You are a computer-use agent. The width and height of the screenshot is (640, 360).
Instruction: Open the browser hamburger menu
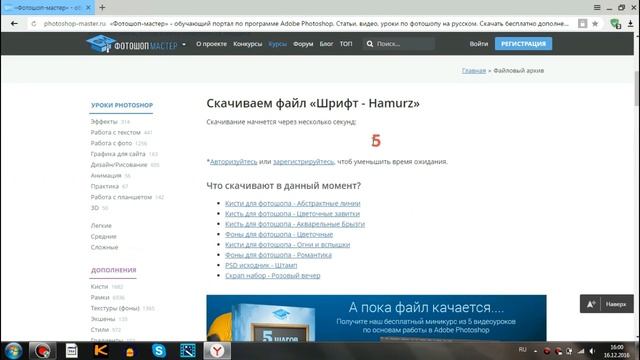pyautogui.click(x=597, y=7)
